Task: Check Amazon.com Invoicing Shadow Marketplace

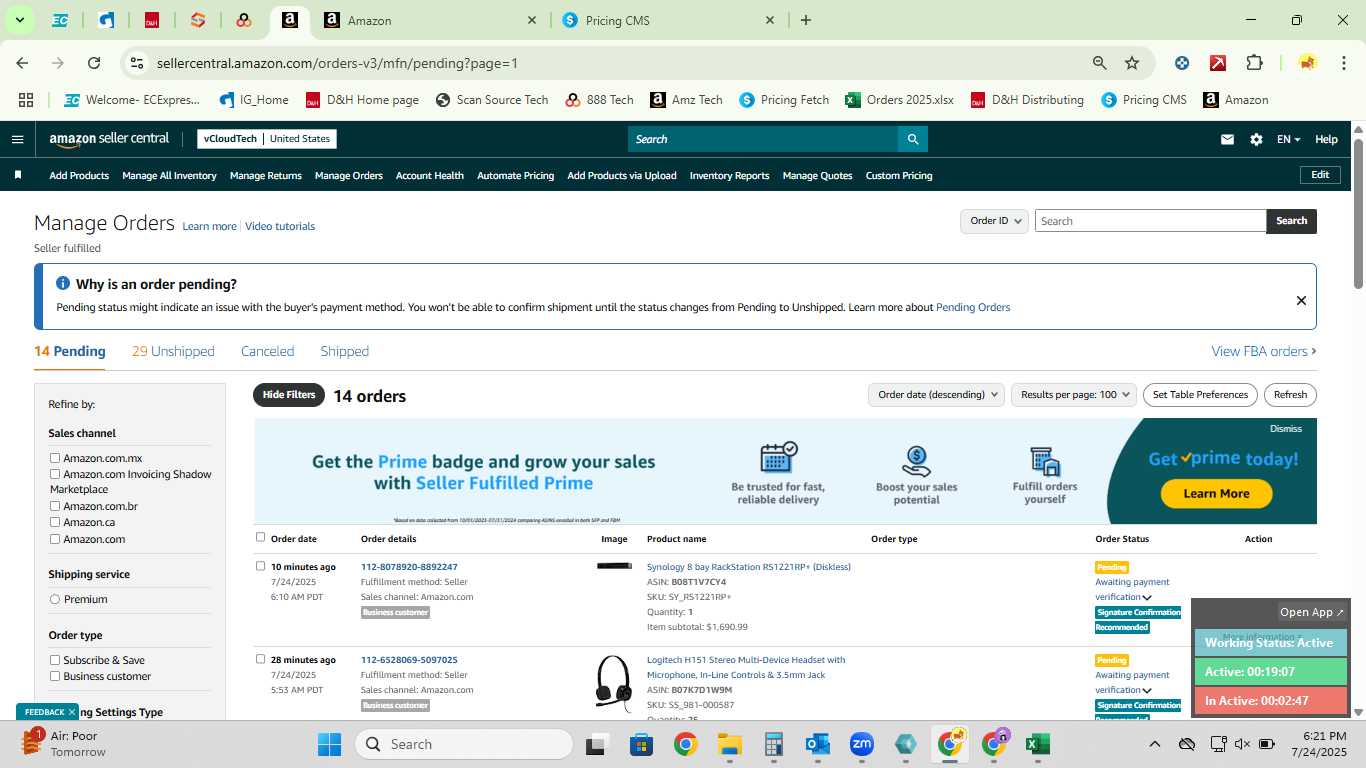Action: tap(55, 474)
